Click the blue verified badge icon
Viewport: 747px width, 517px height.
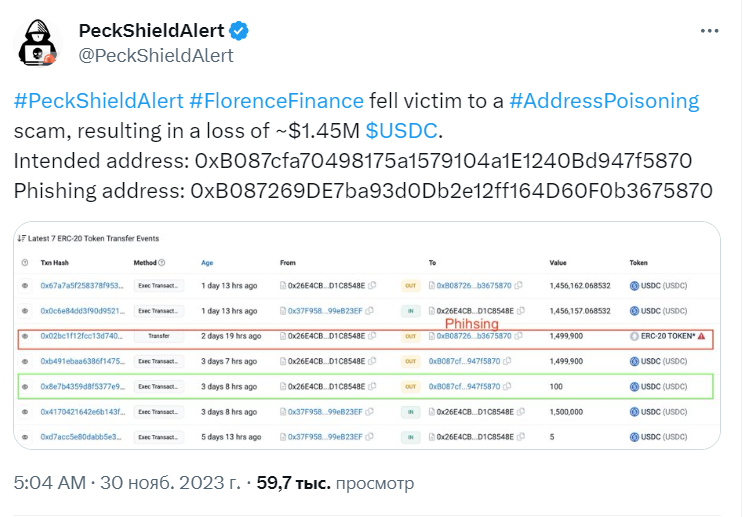pos(239,31)
